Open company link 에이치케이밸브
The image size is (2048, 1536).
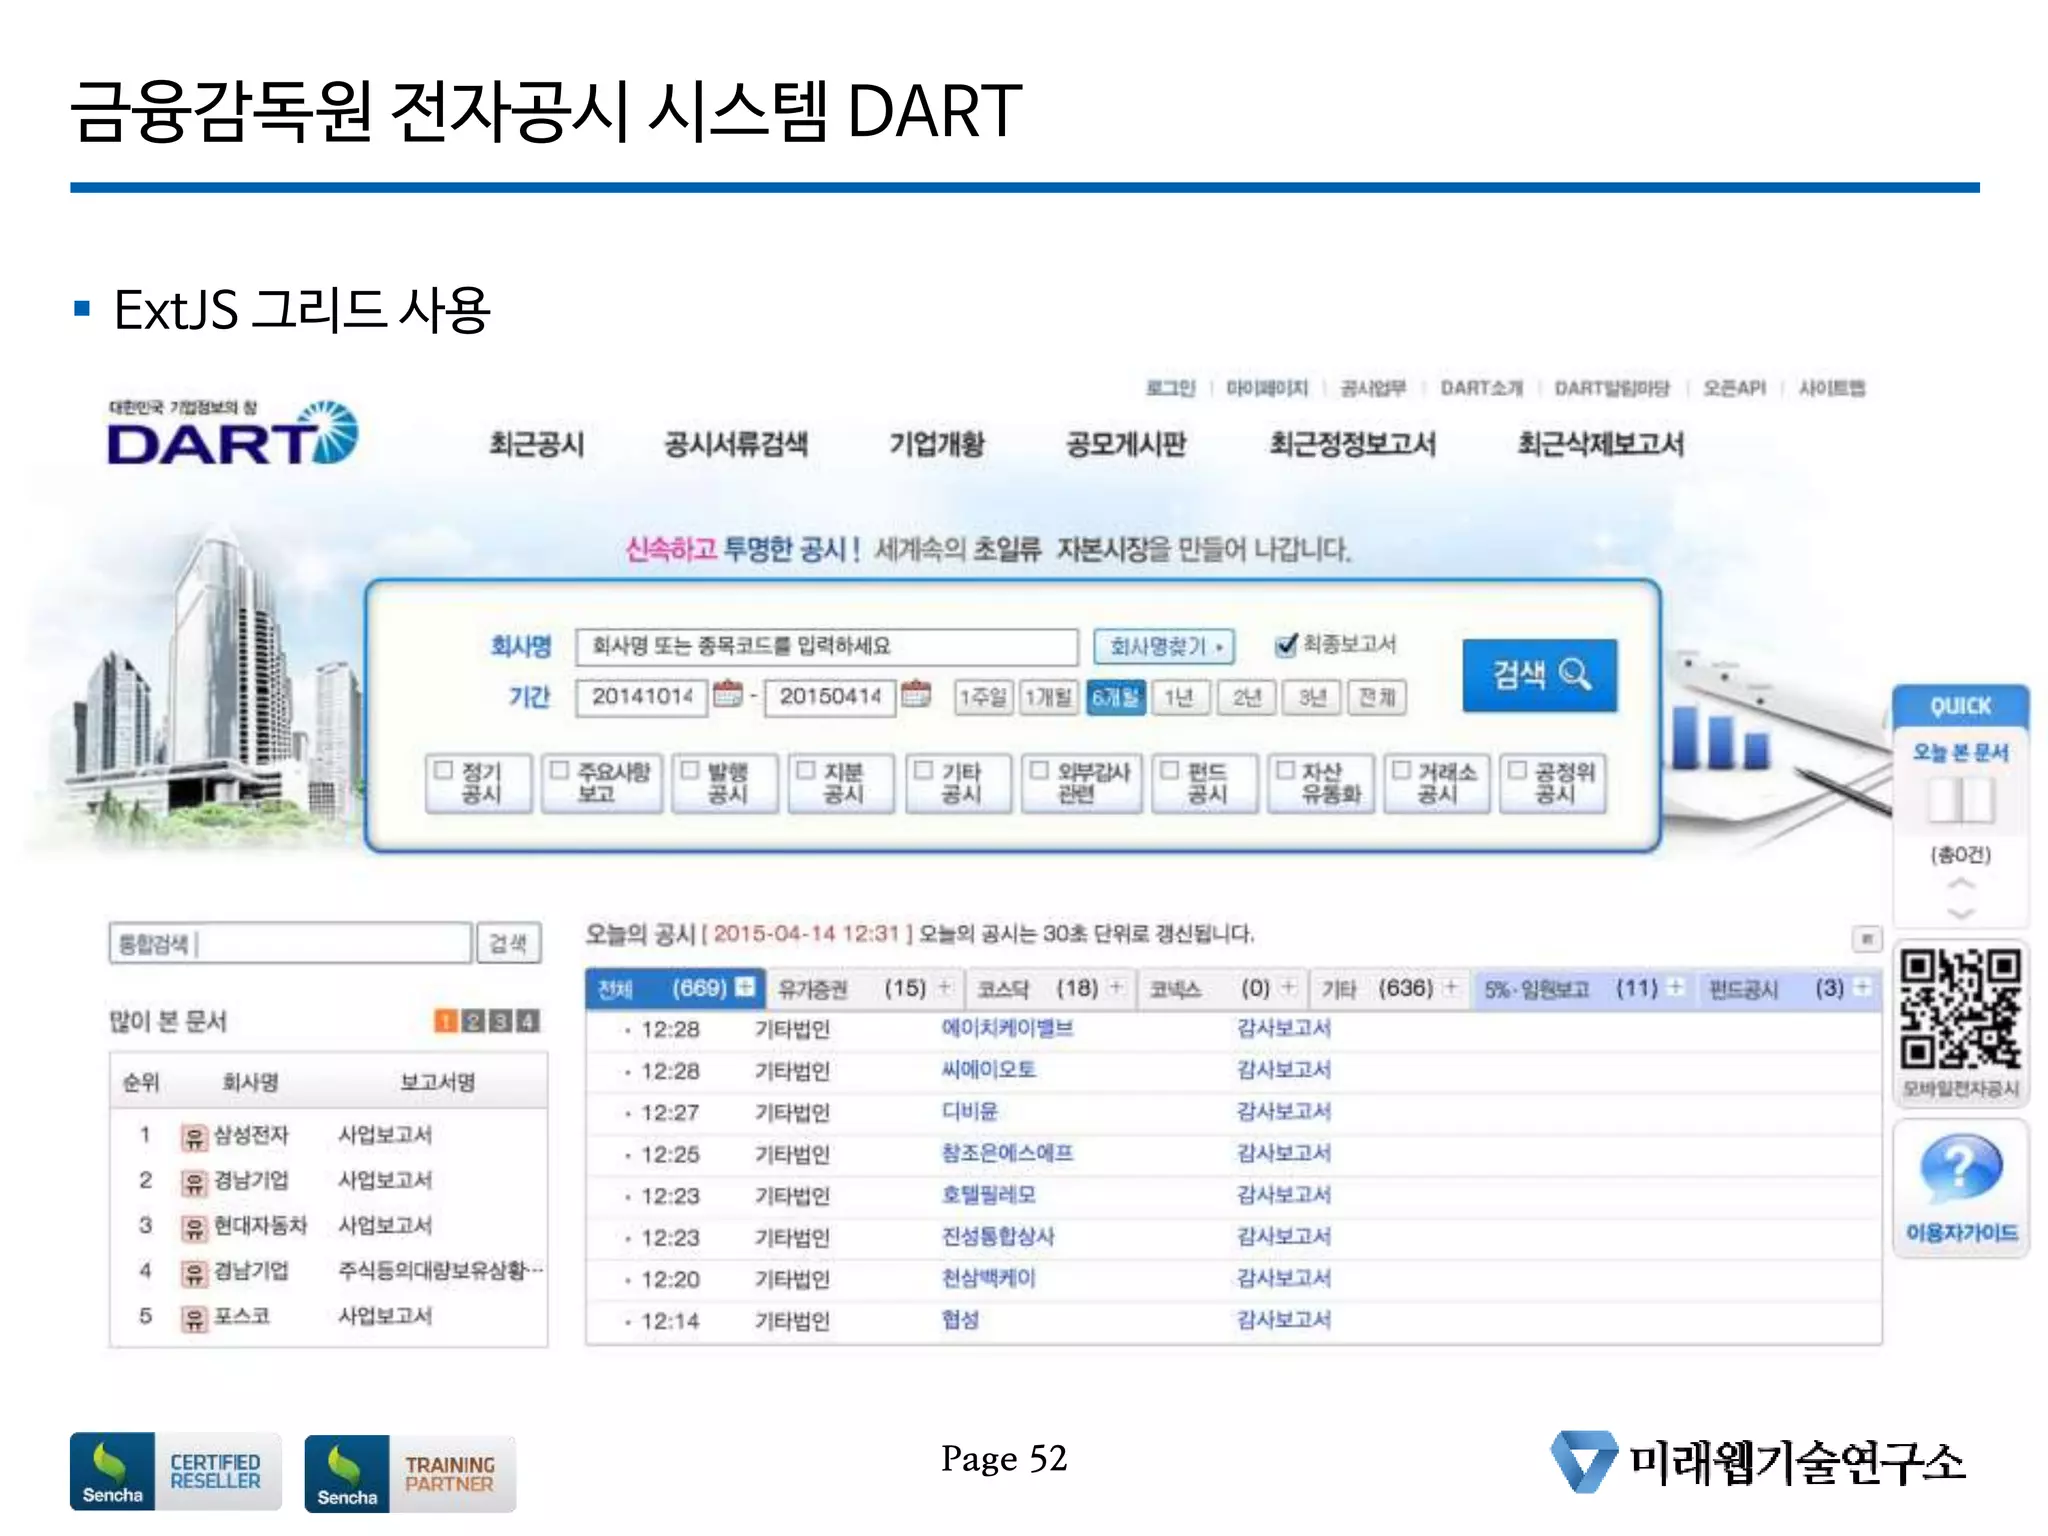[x=1007, y=1028]
